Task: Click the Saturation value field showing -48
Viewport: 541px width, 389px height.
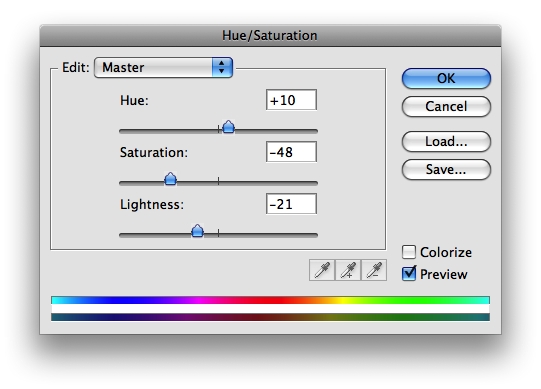Action: 292,152
